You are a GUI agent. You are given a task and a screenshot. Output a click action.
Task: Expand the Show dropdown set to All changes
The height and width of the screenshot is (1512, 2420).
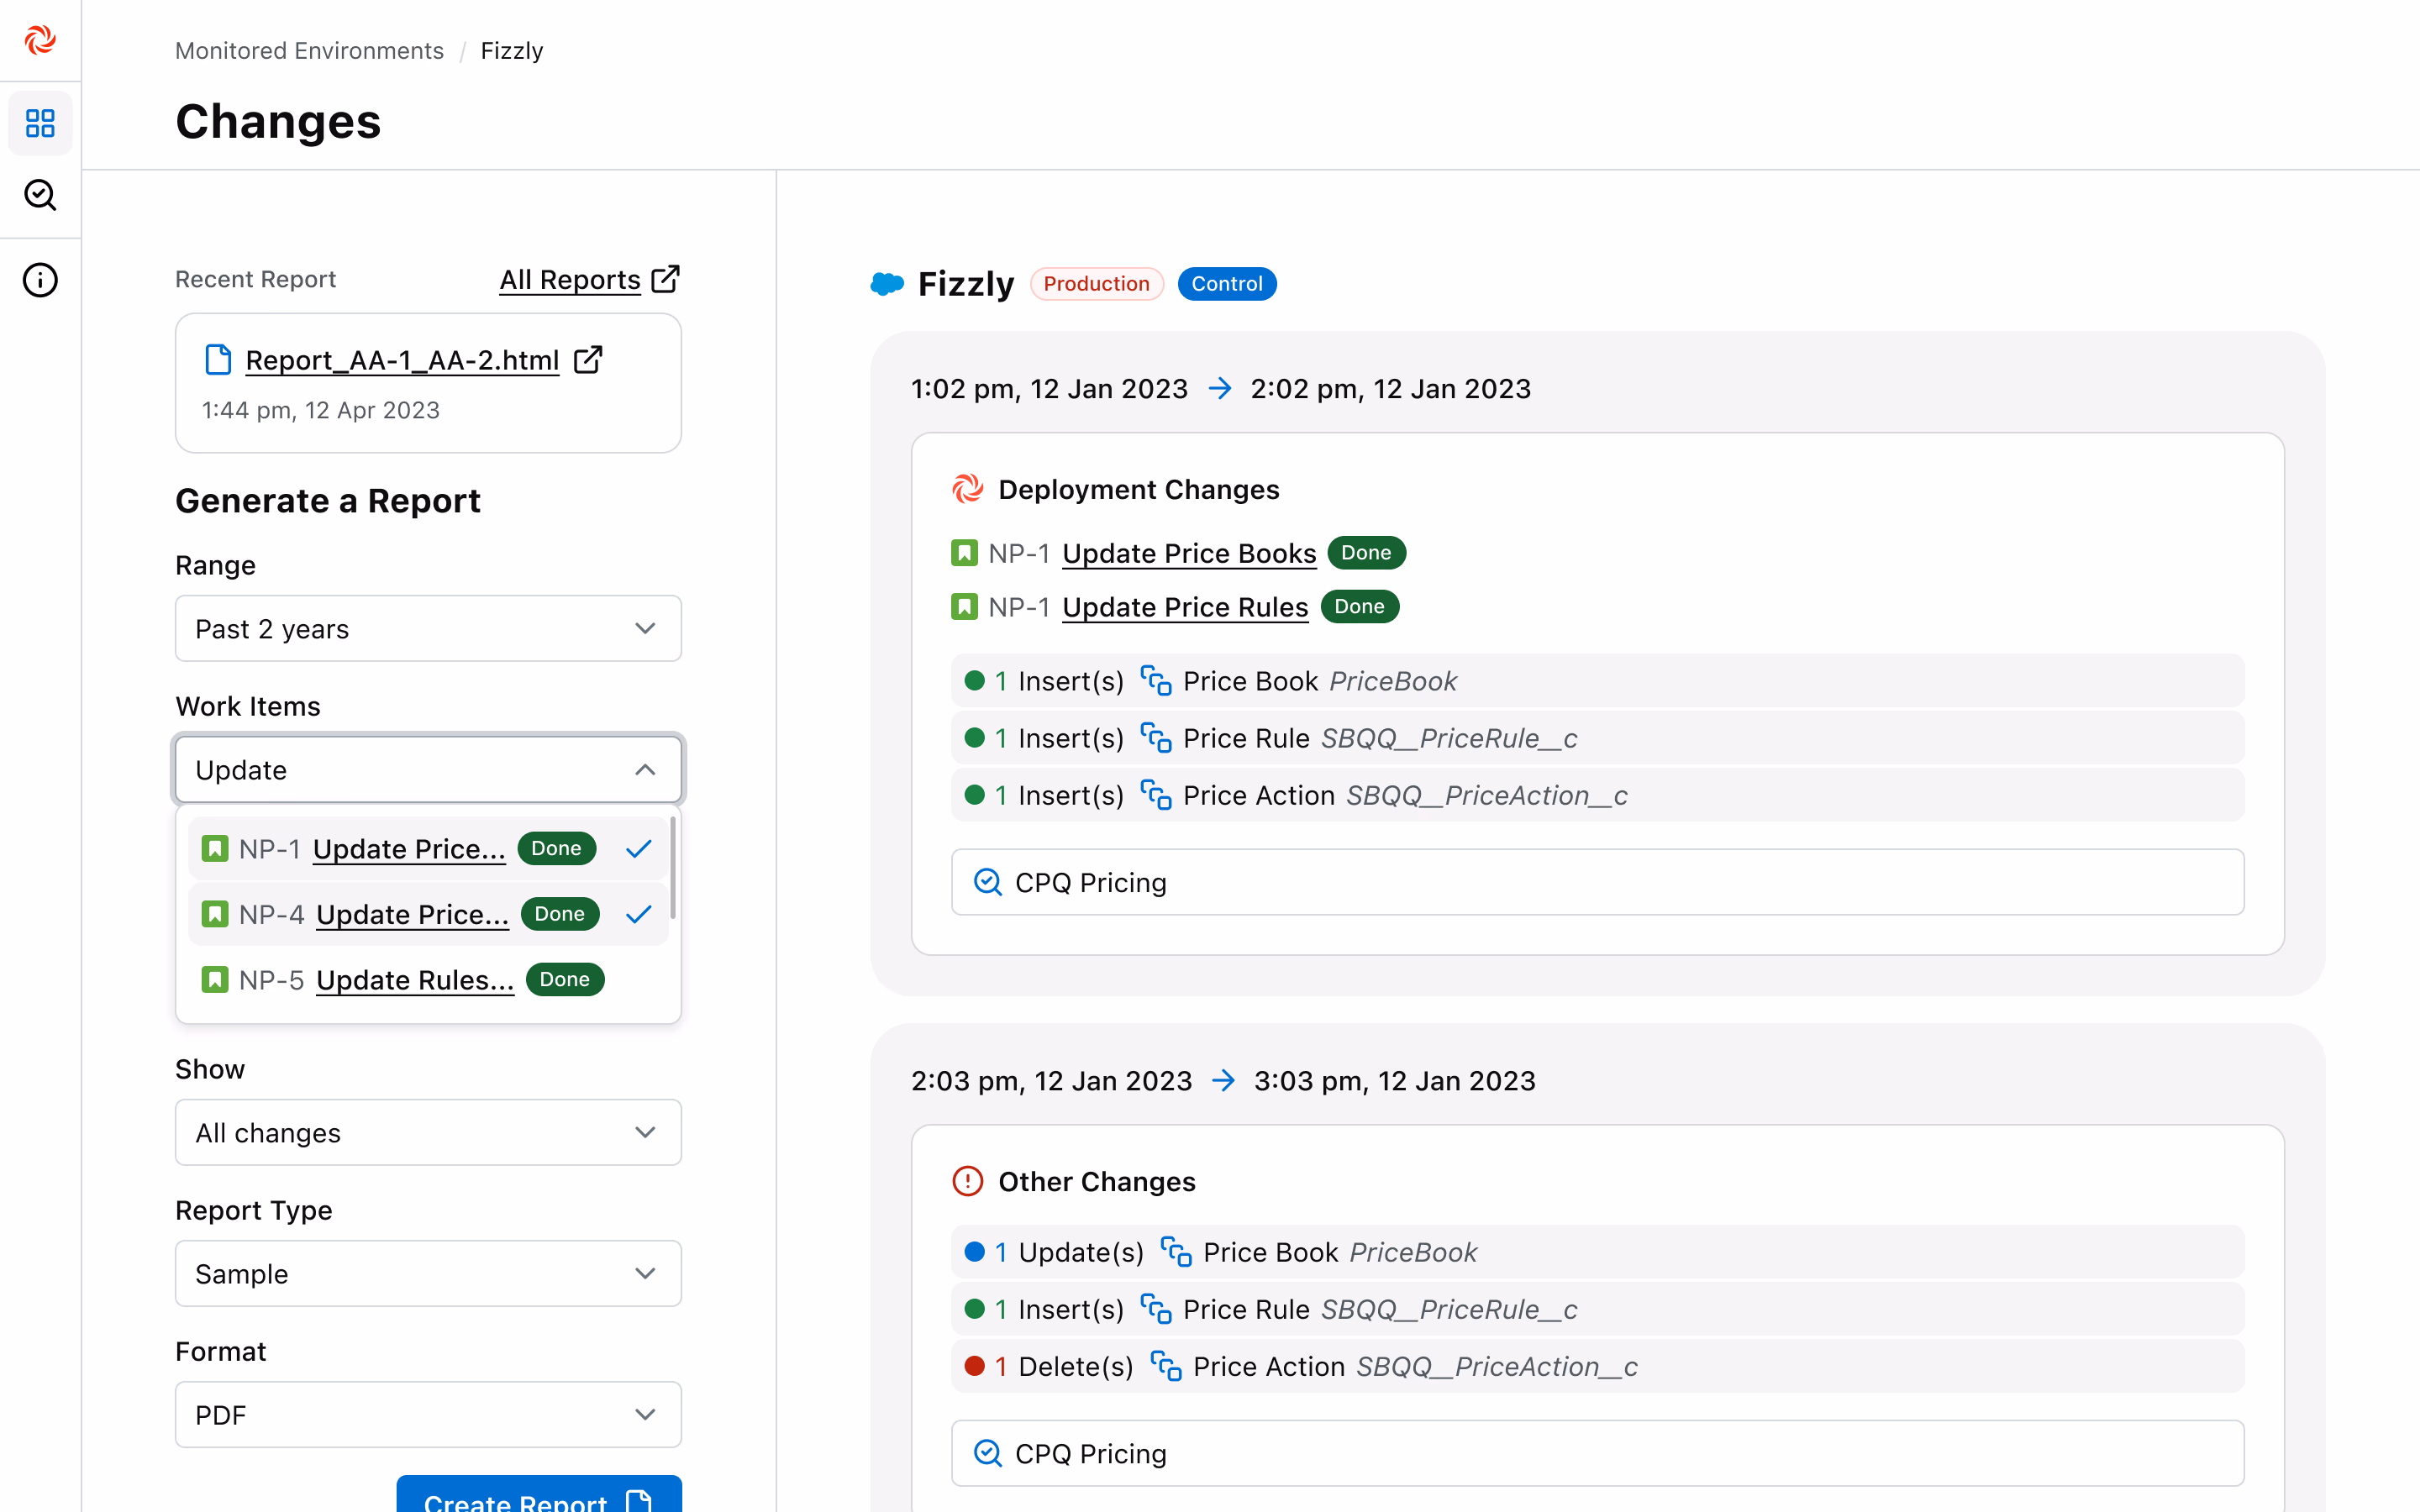(x=428, y=1133)
